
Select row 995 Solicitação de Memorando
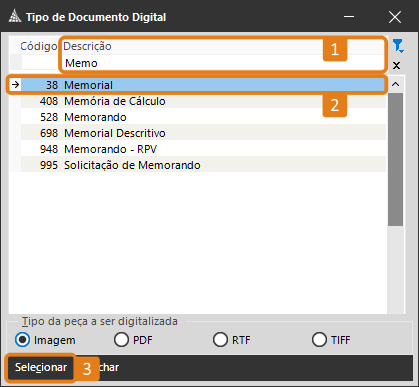pyautogui.click(x=203, y=165)
